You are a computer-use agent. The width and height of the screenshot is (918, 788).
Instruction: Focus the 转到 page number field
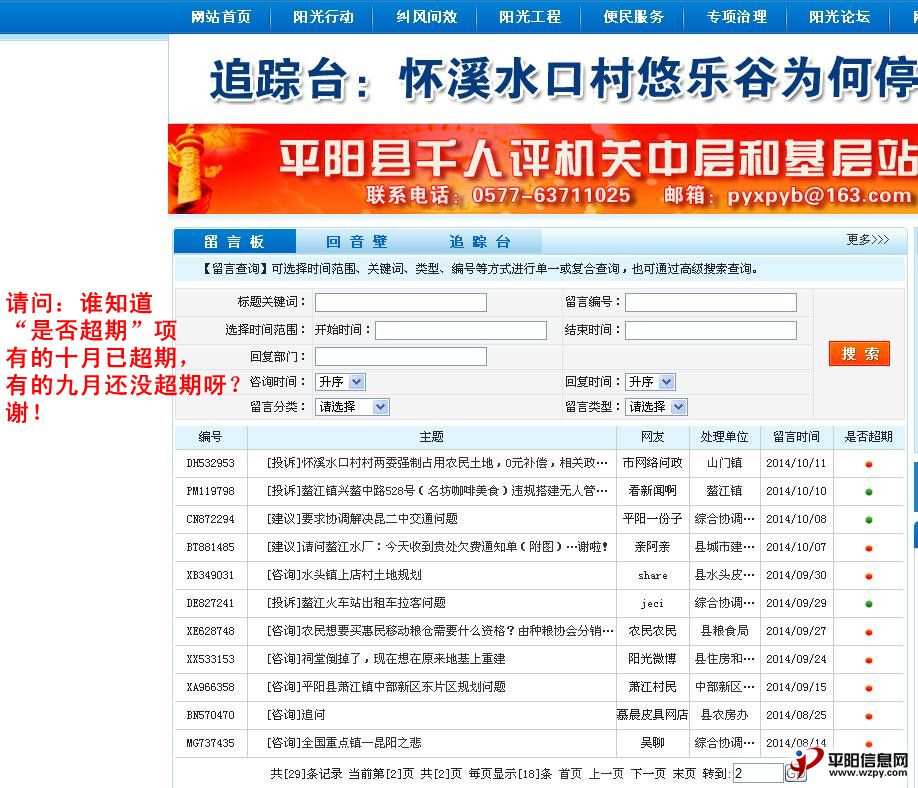click(x=758, y=773)
